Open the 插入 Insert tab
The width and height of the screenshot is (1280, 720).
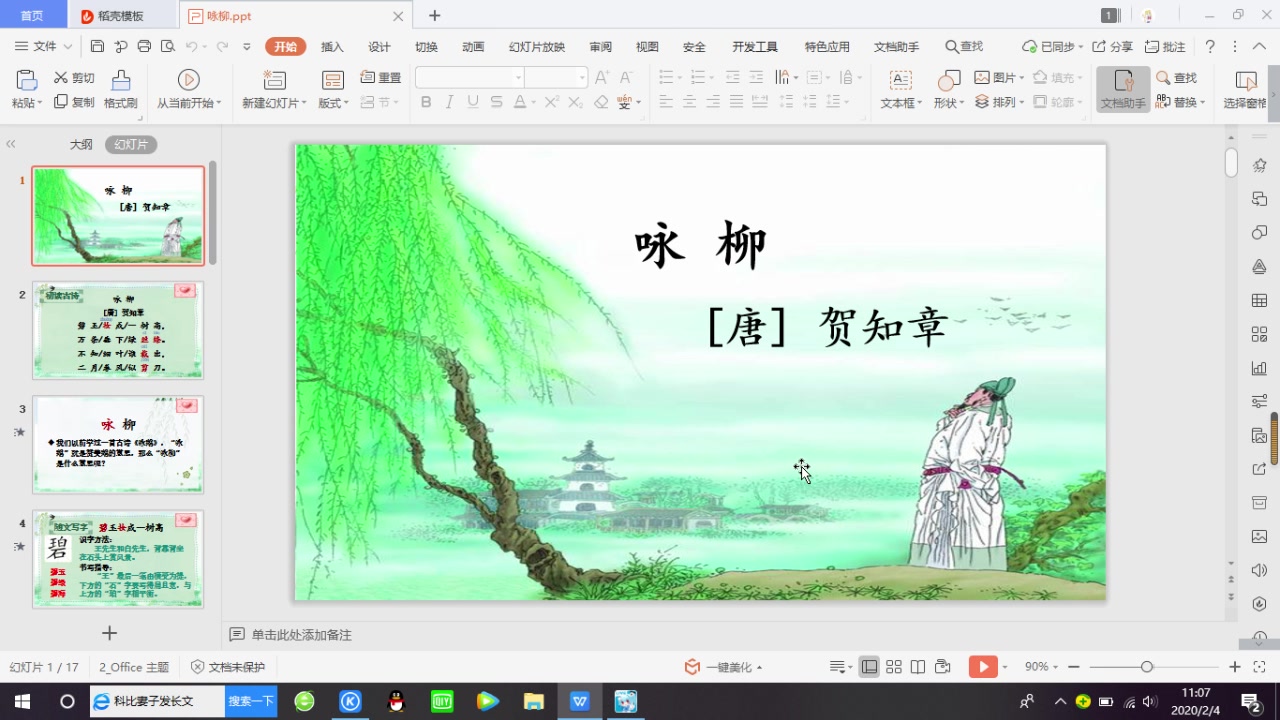tap(332, 46)
